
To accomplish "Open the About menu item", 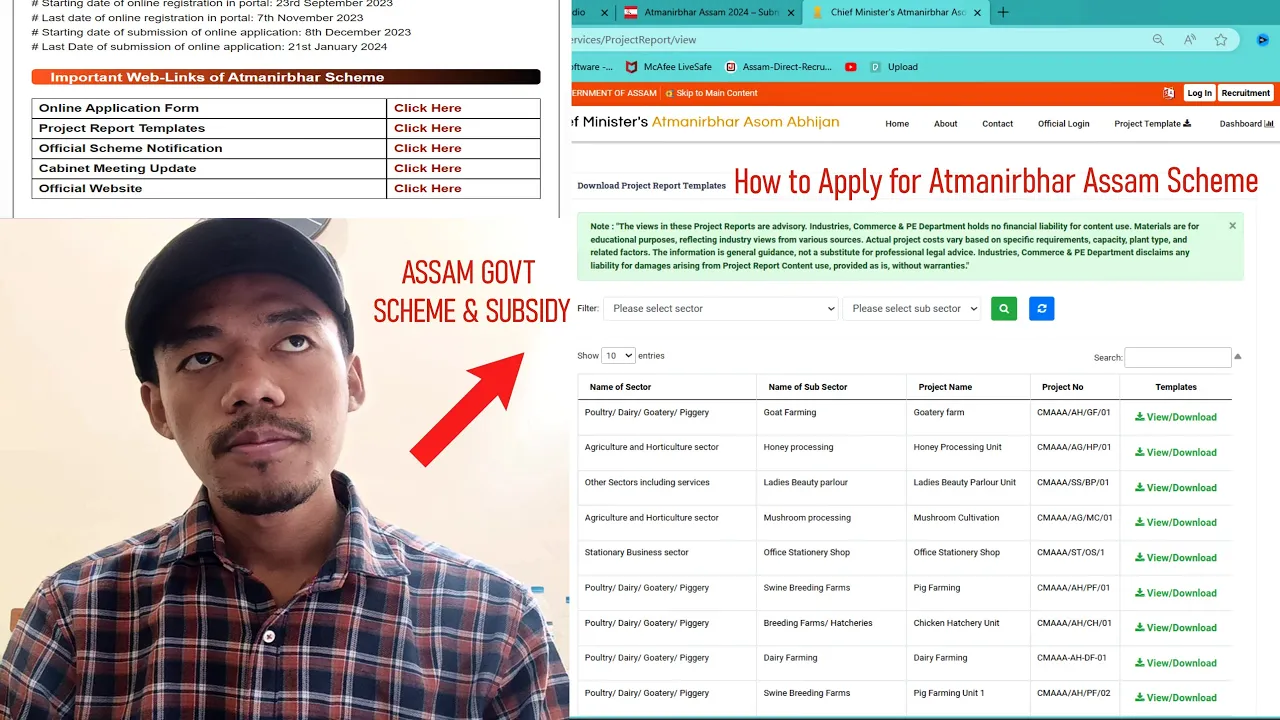I will tap(946, 124).
